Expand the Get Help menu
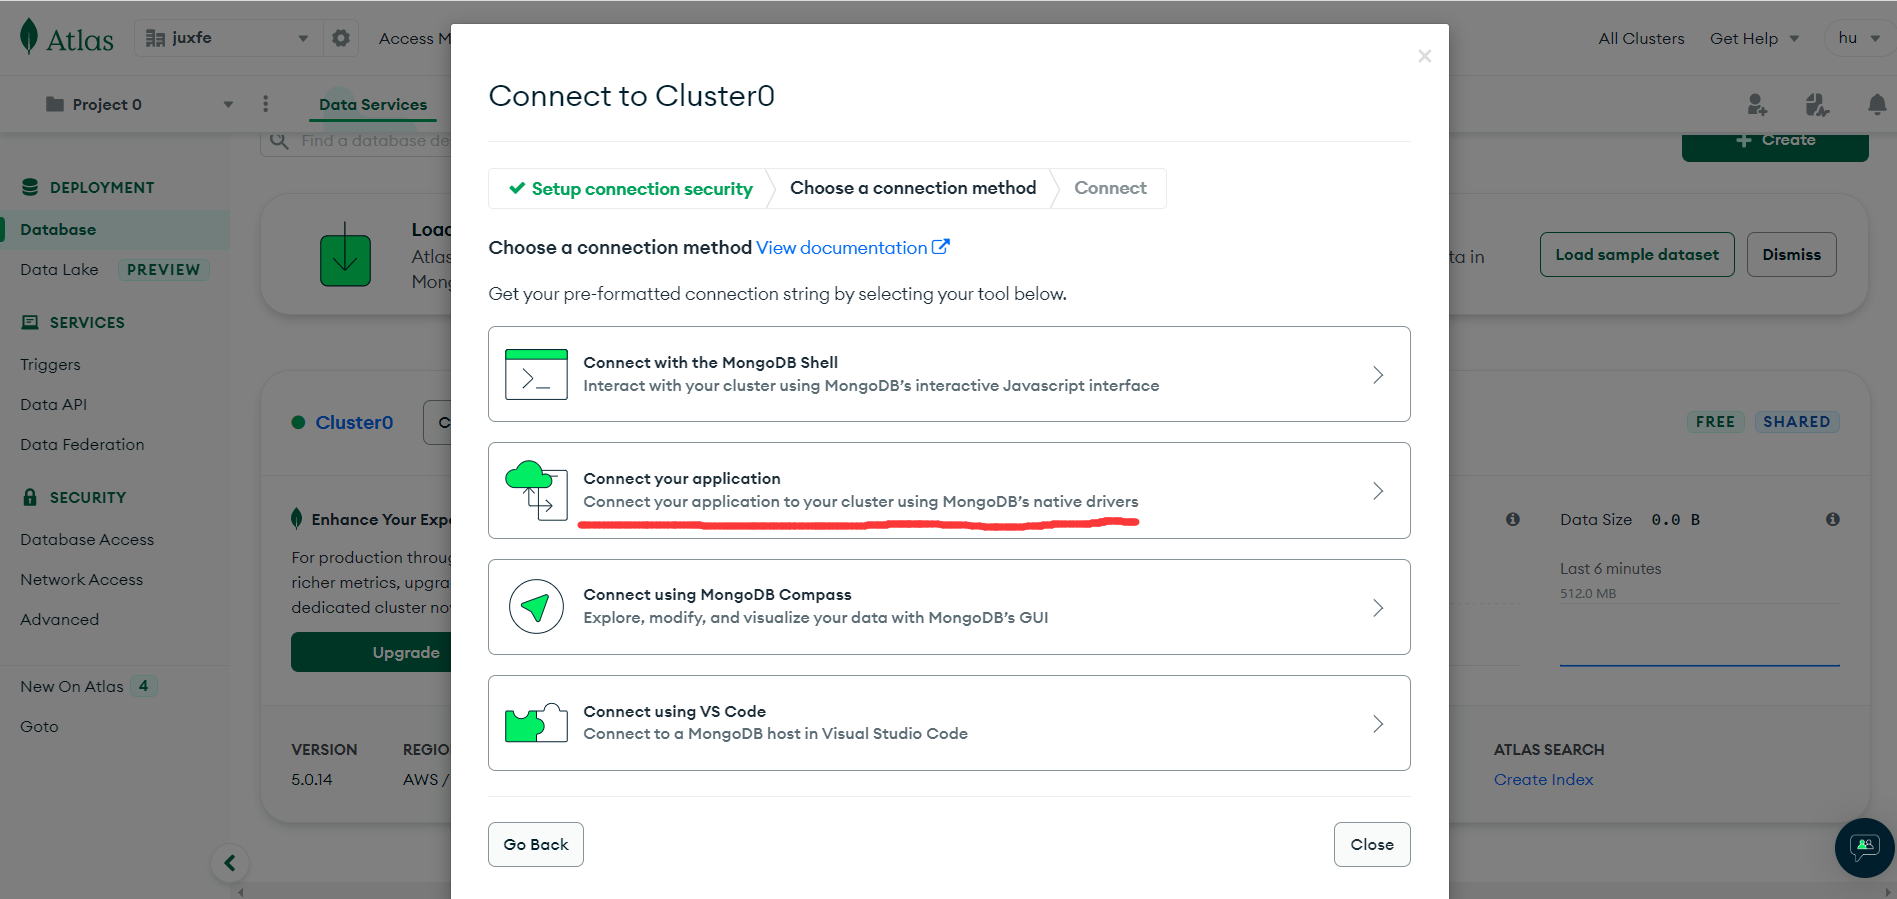This screenshot has width=1897, height=899. click(1754, 38)
